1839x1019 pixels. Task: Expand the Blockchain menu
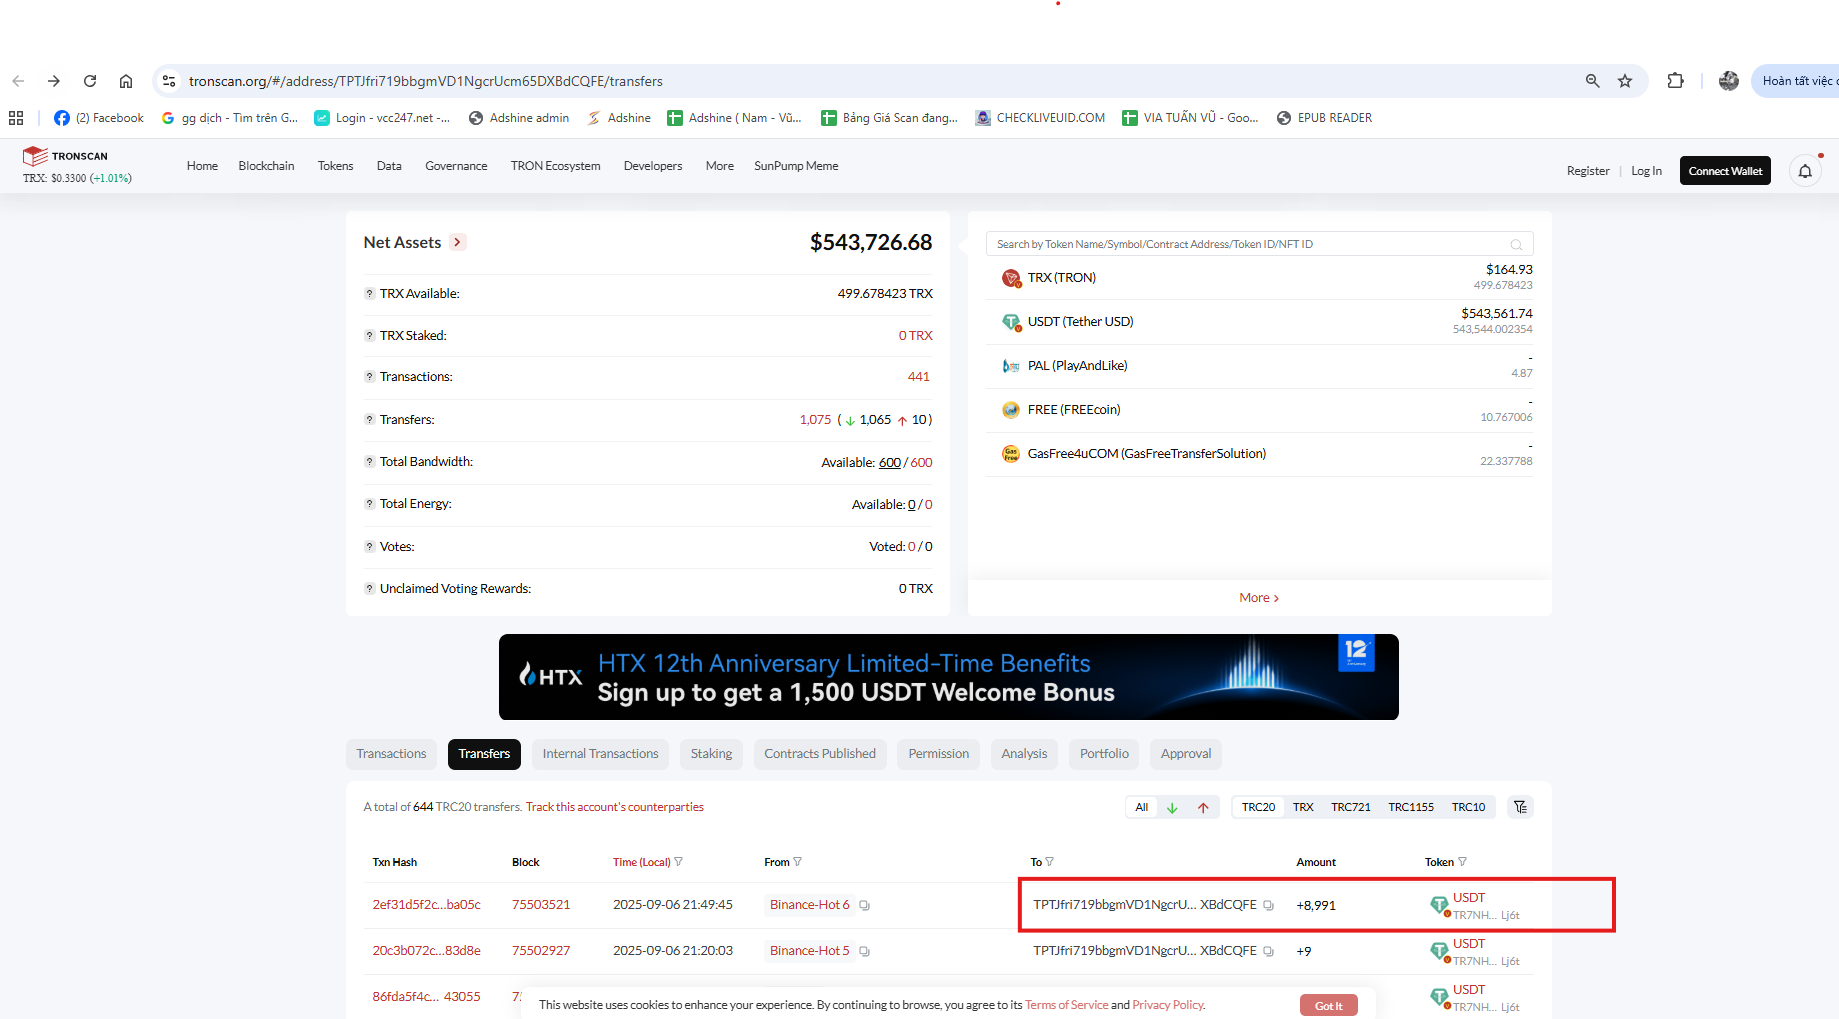click(266, 166)
